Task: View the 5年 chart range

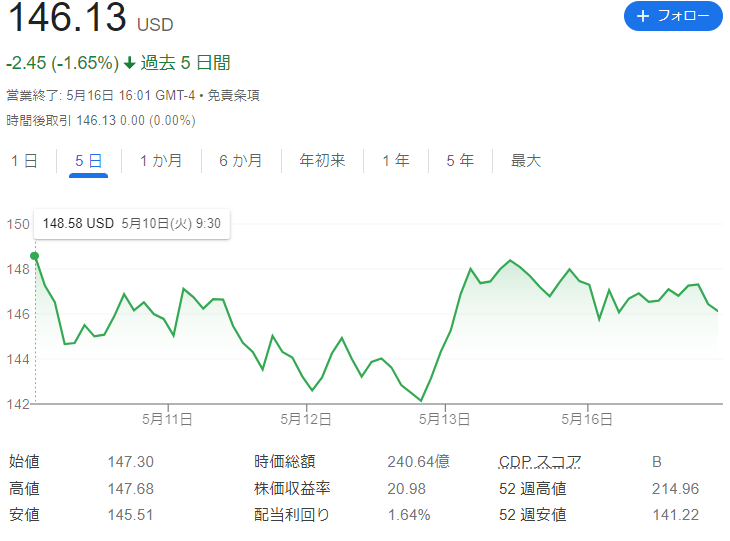Action: point(460,160)
